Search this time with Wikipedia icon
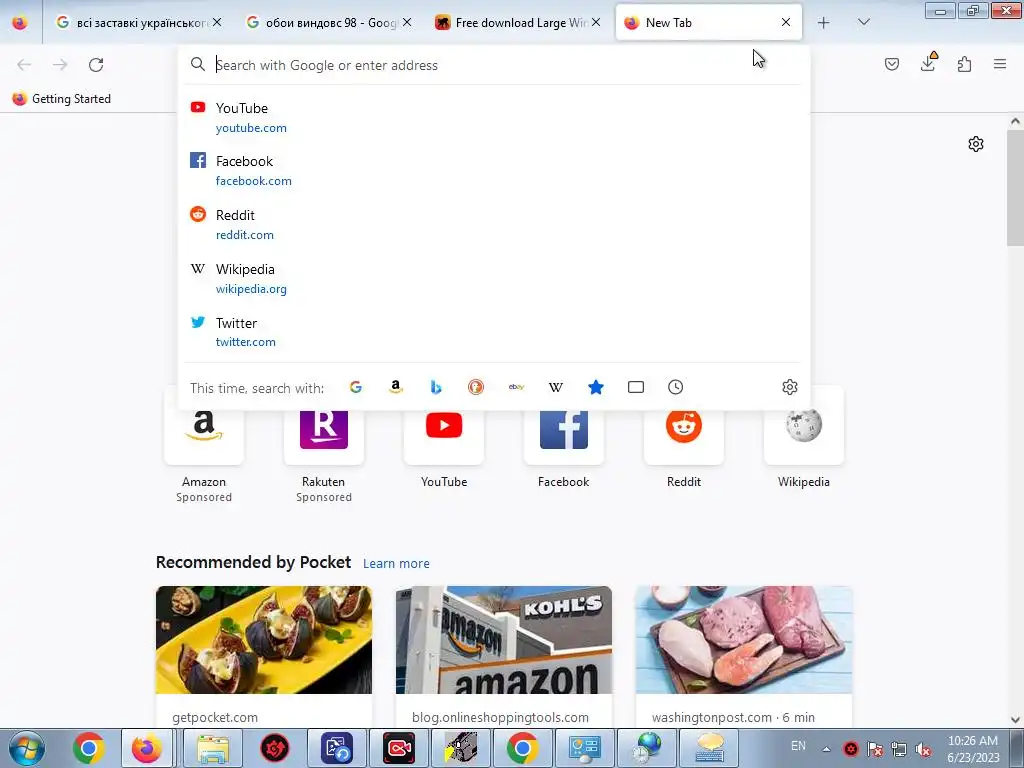The height and width of the screenshot is (768, 1024). (556, 387)
